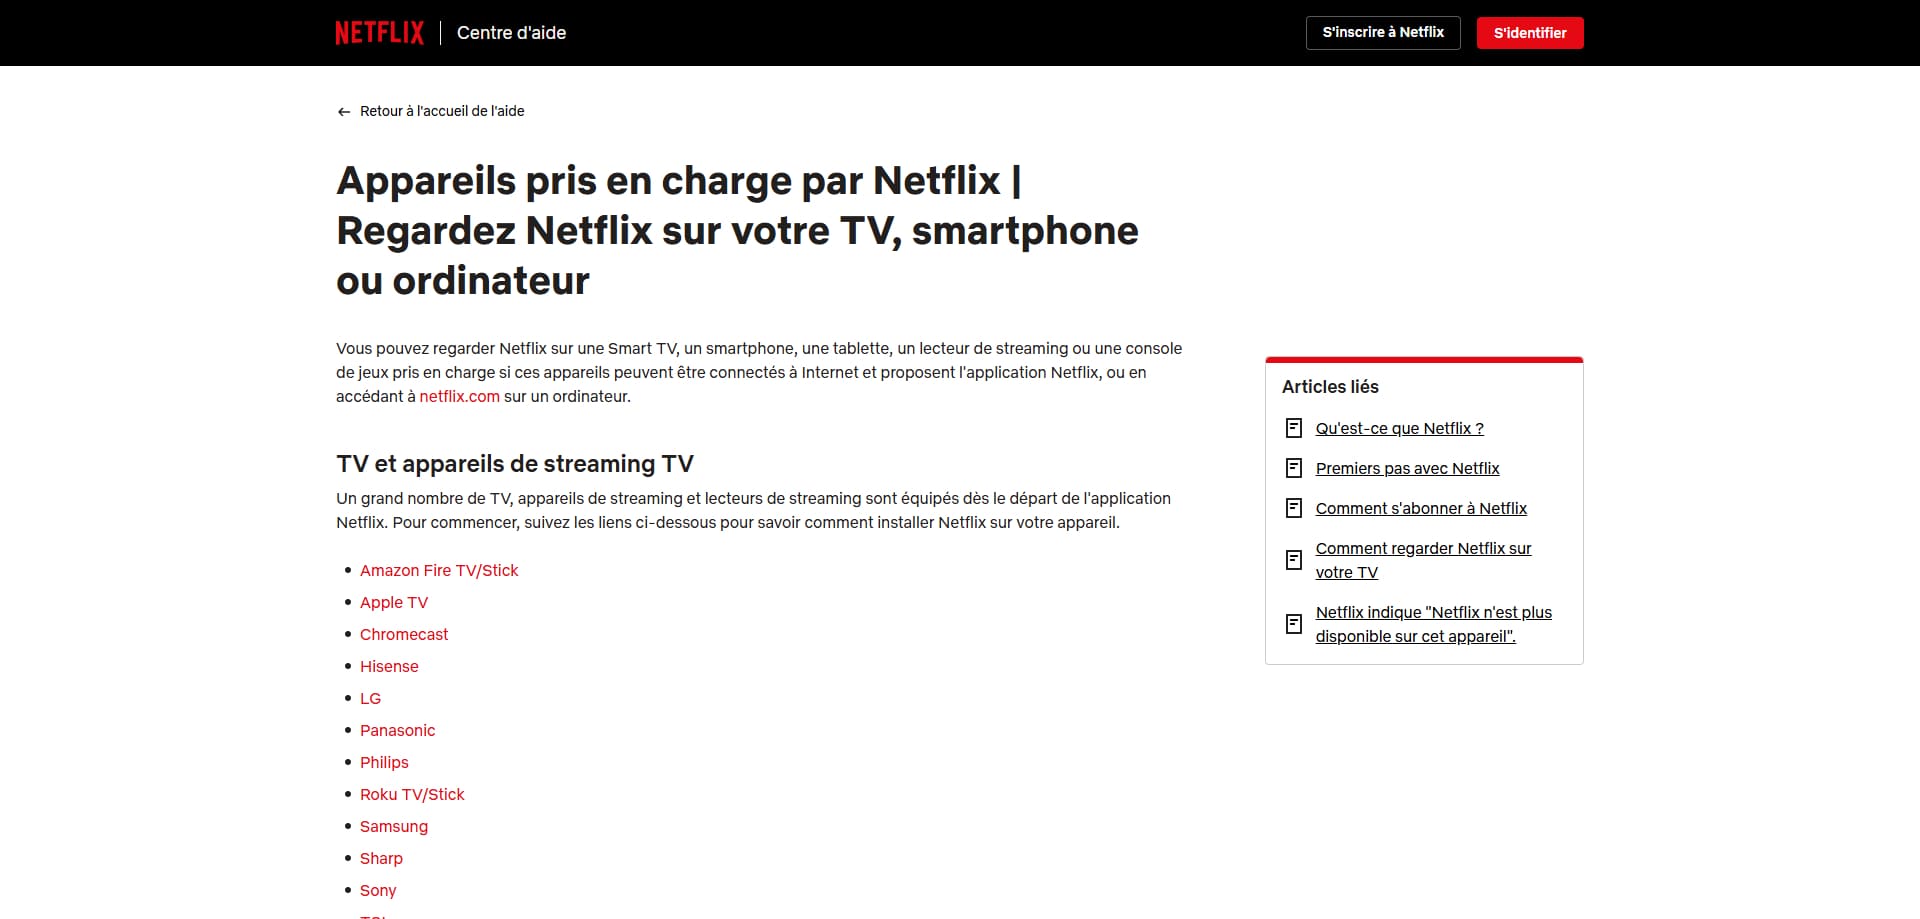Click the Appareils pris en charge page title
The width and height of the screenshot is (1920, 919).
click(737, 230)
